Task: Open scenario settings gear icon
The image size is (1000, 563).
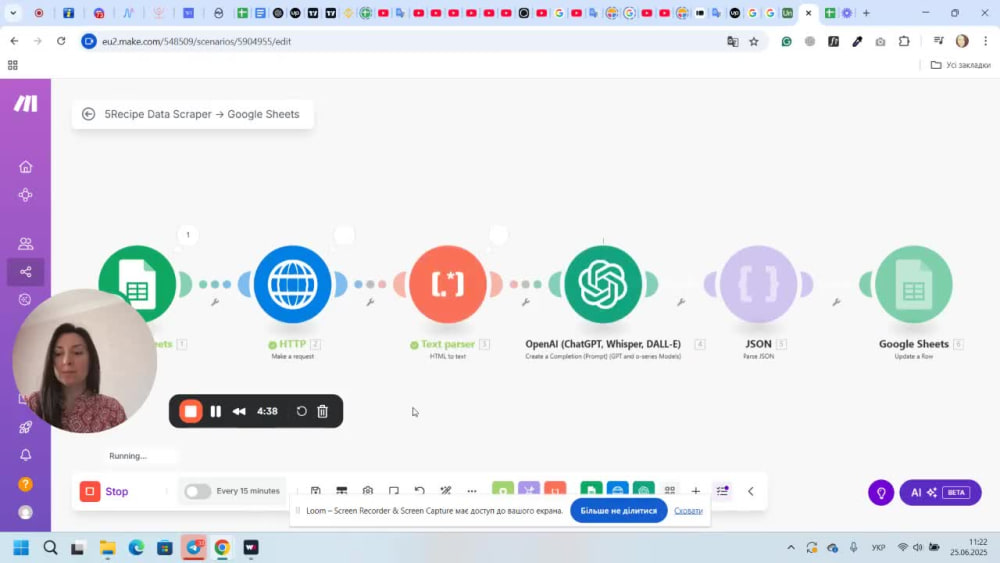Action: pyautogui.click(x=368, y=491)
